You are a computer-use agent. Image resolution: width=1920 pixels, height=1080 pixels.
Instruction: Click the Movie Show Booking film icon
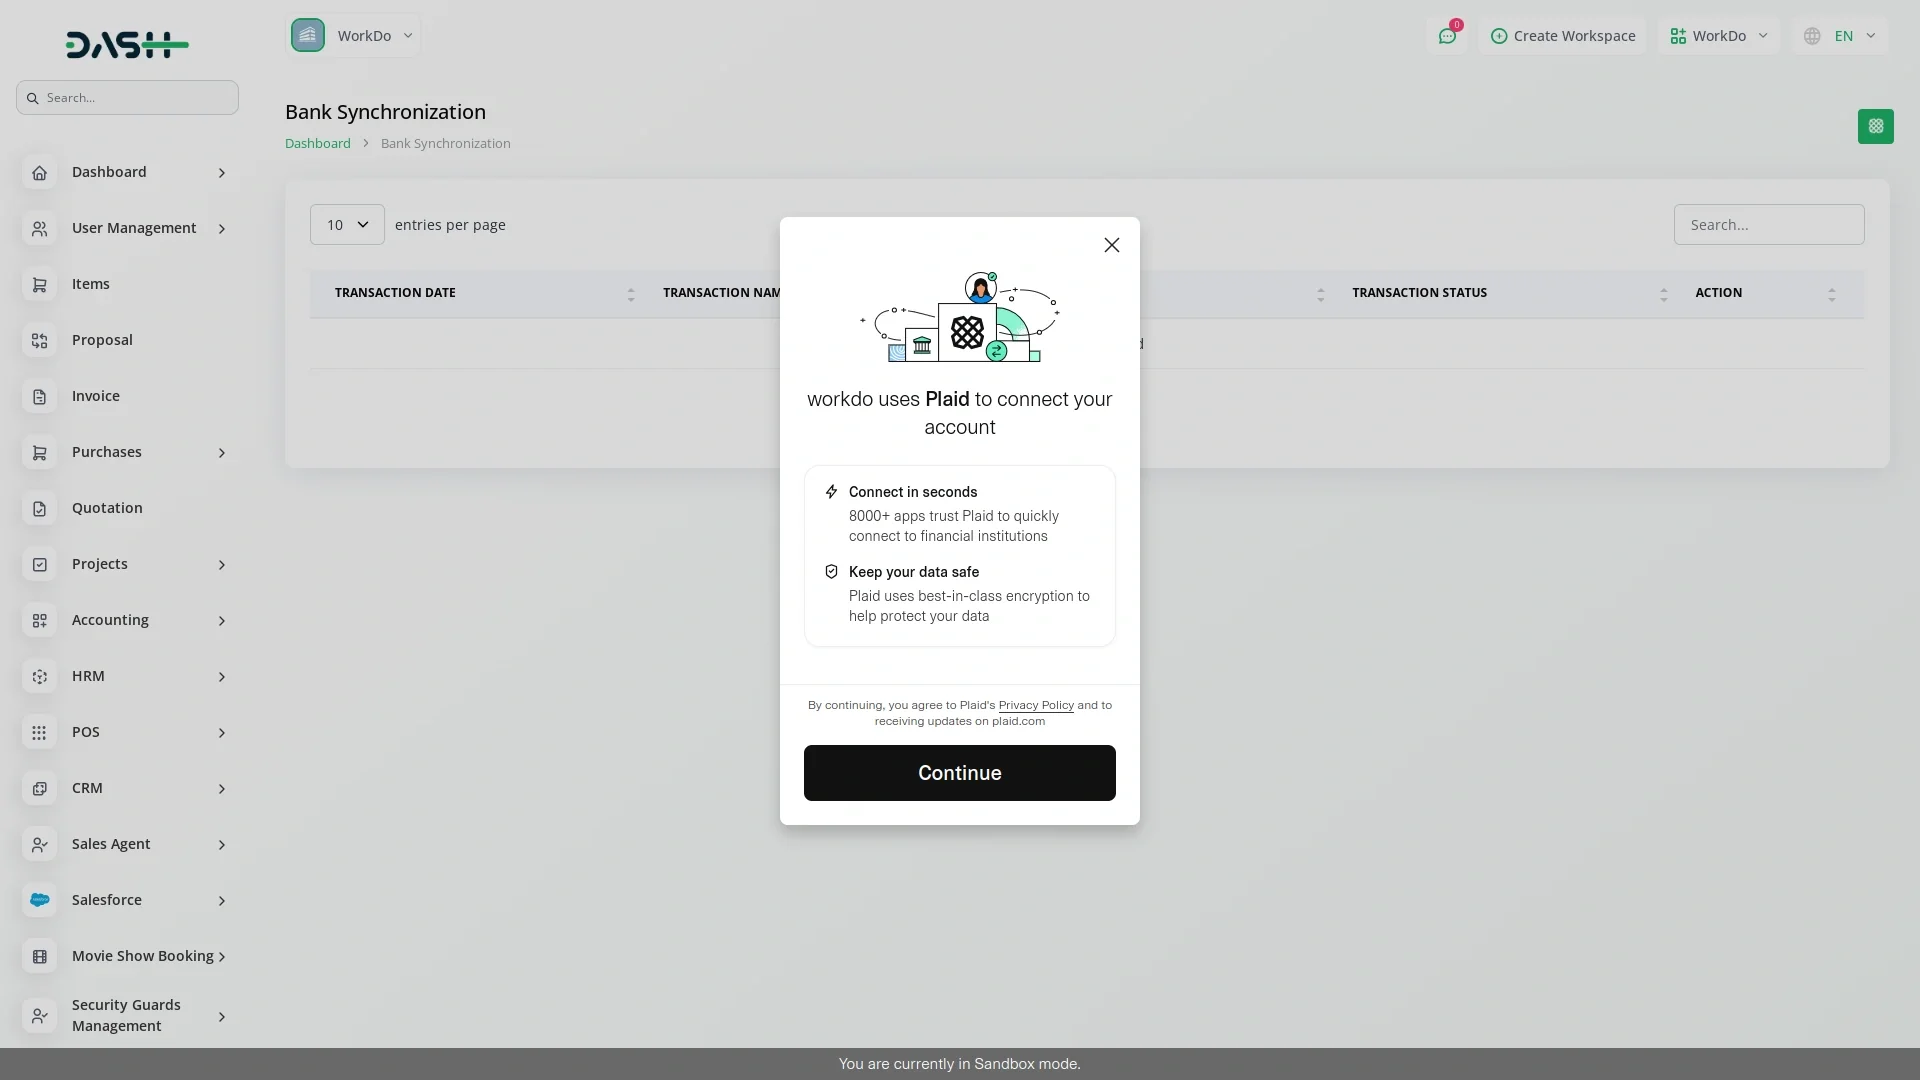pos(39,957)
